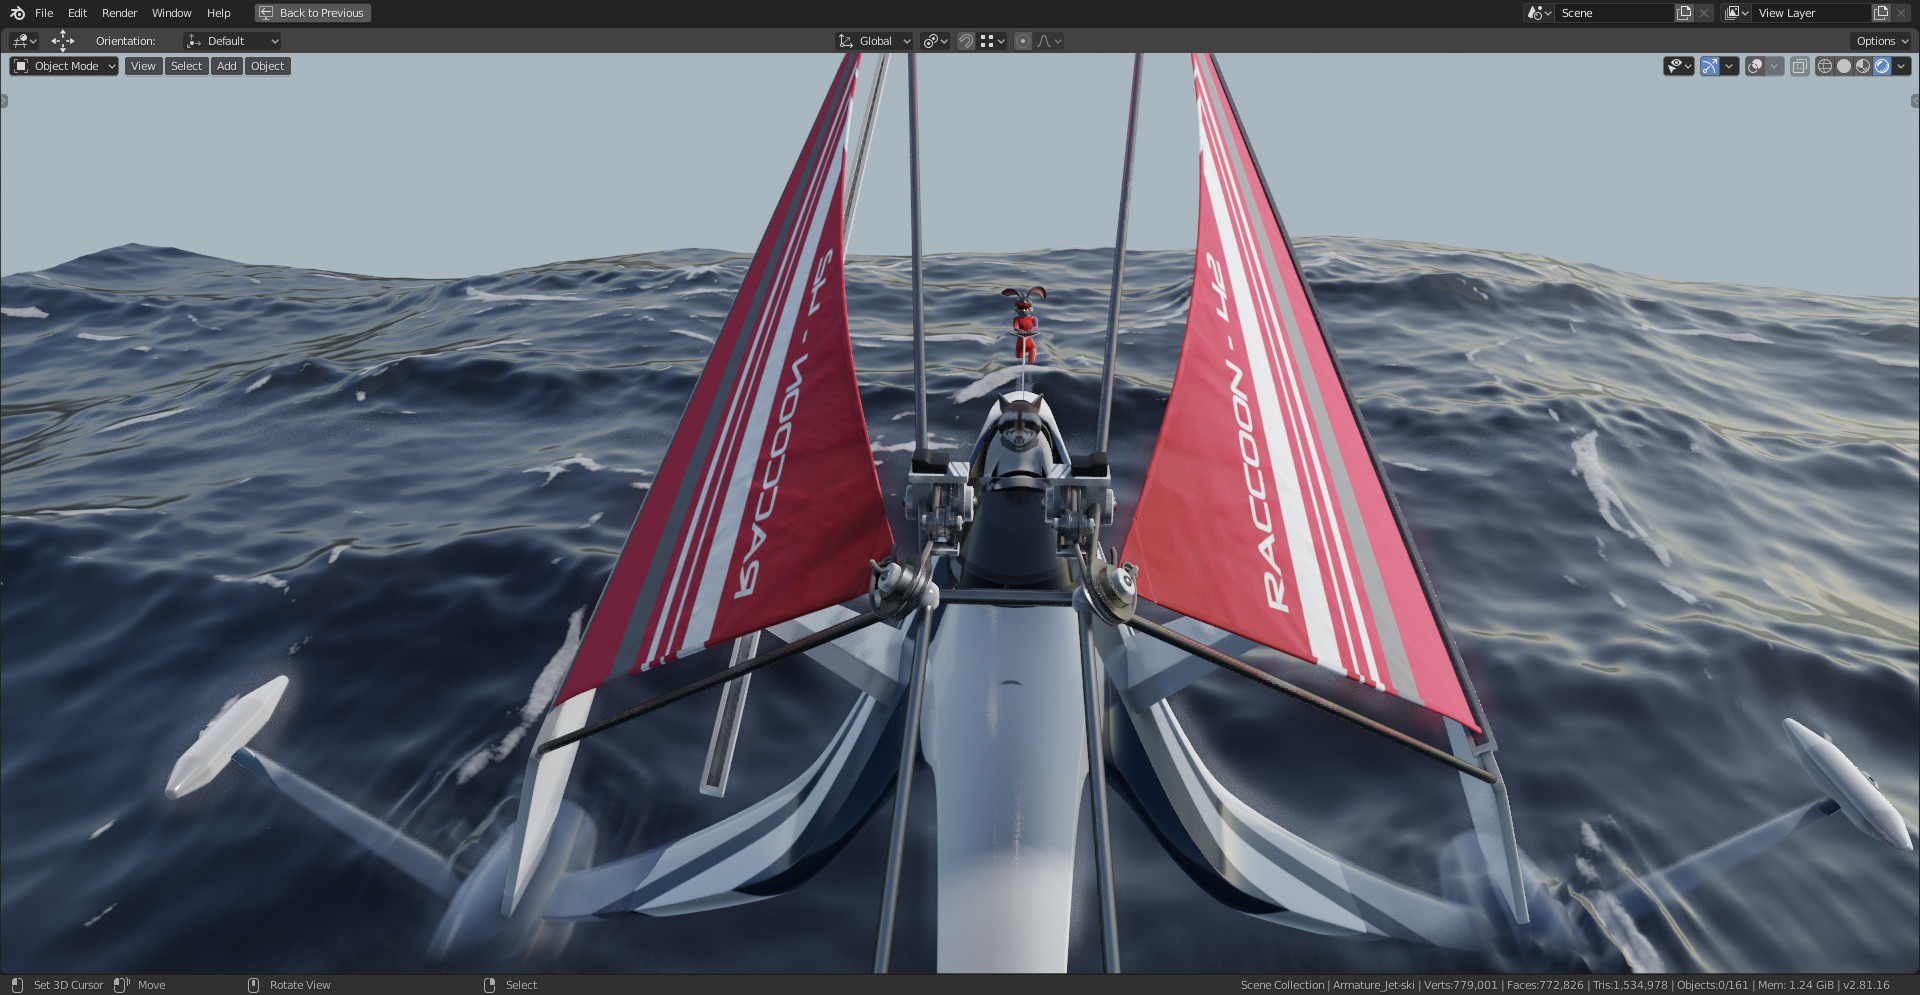This screenshot has width=1920, height=995.
Task: Add a new view layer with the copy icon
Action: [x=1881, y=13]
